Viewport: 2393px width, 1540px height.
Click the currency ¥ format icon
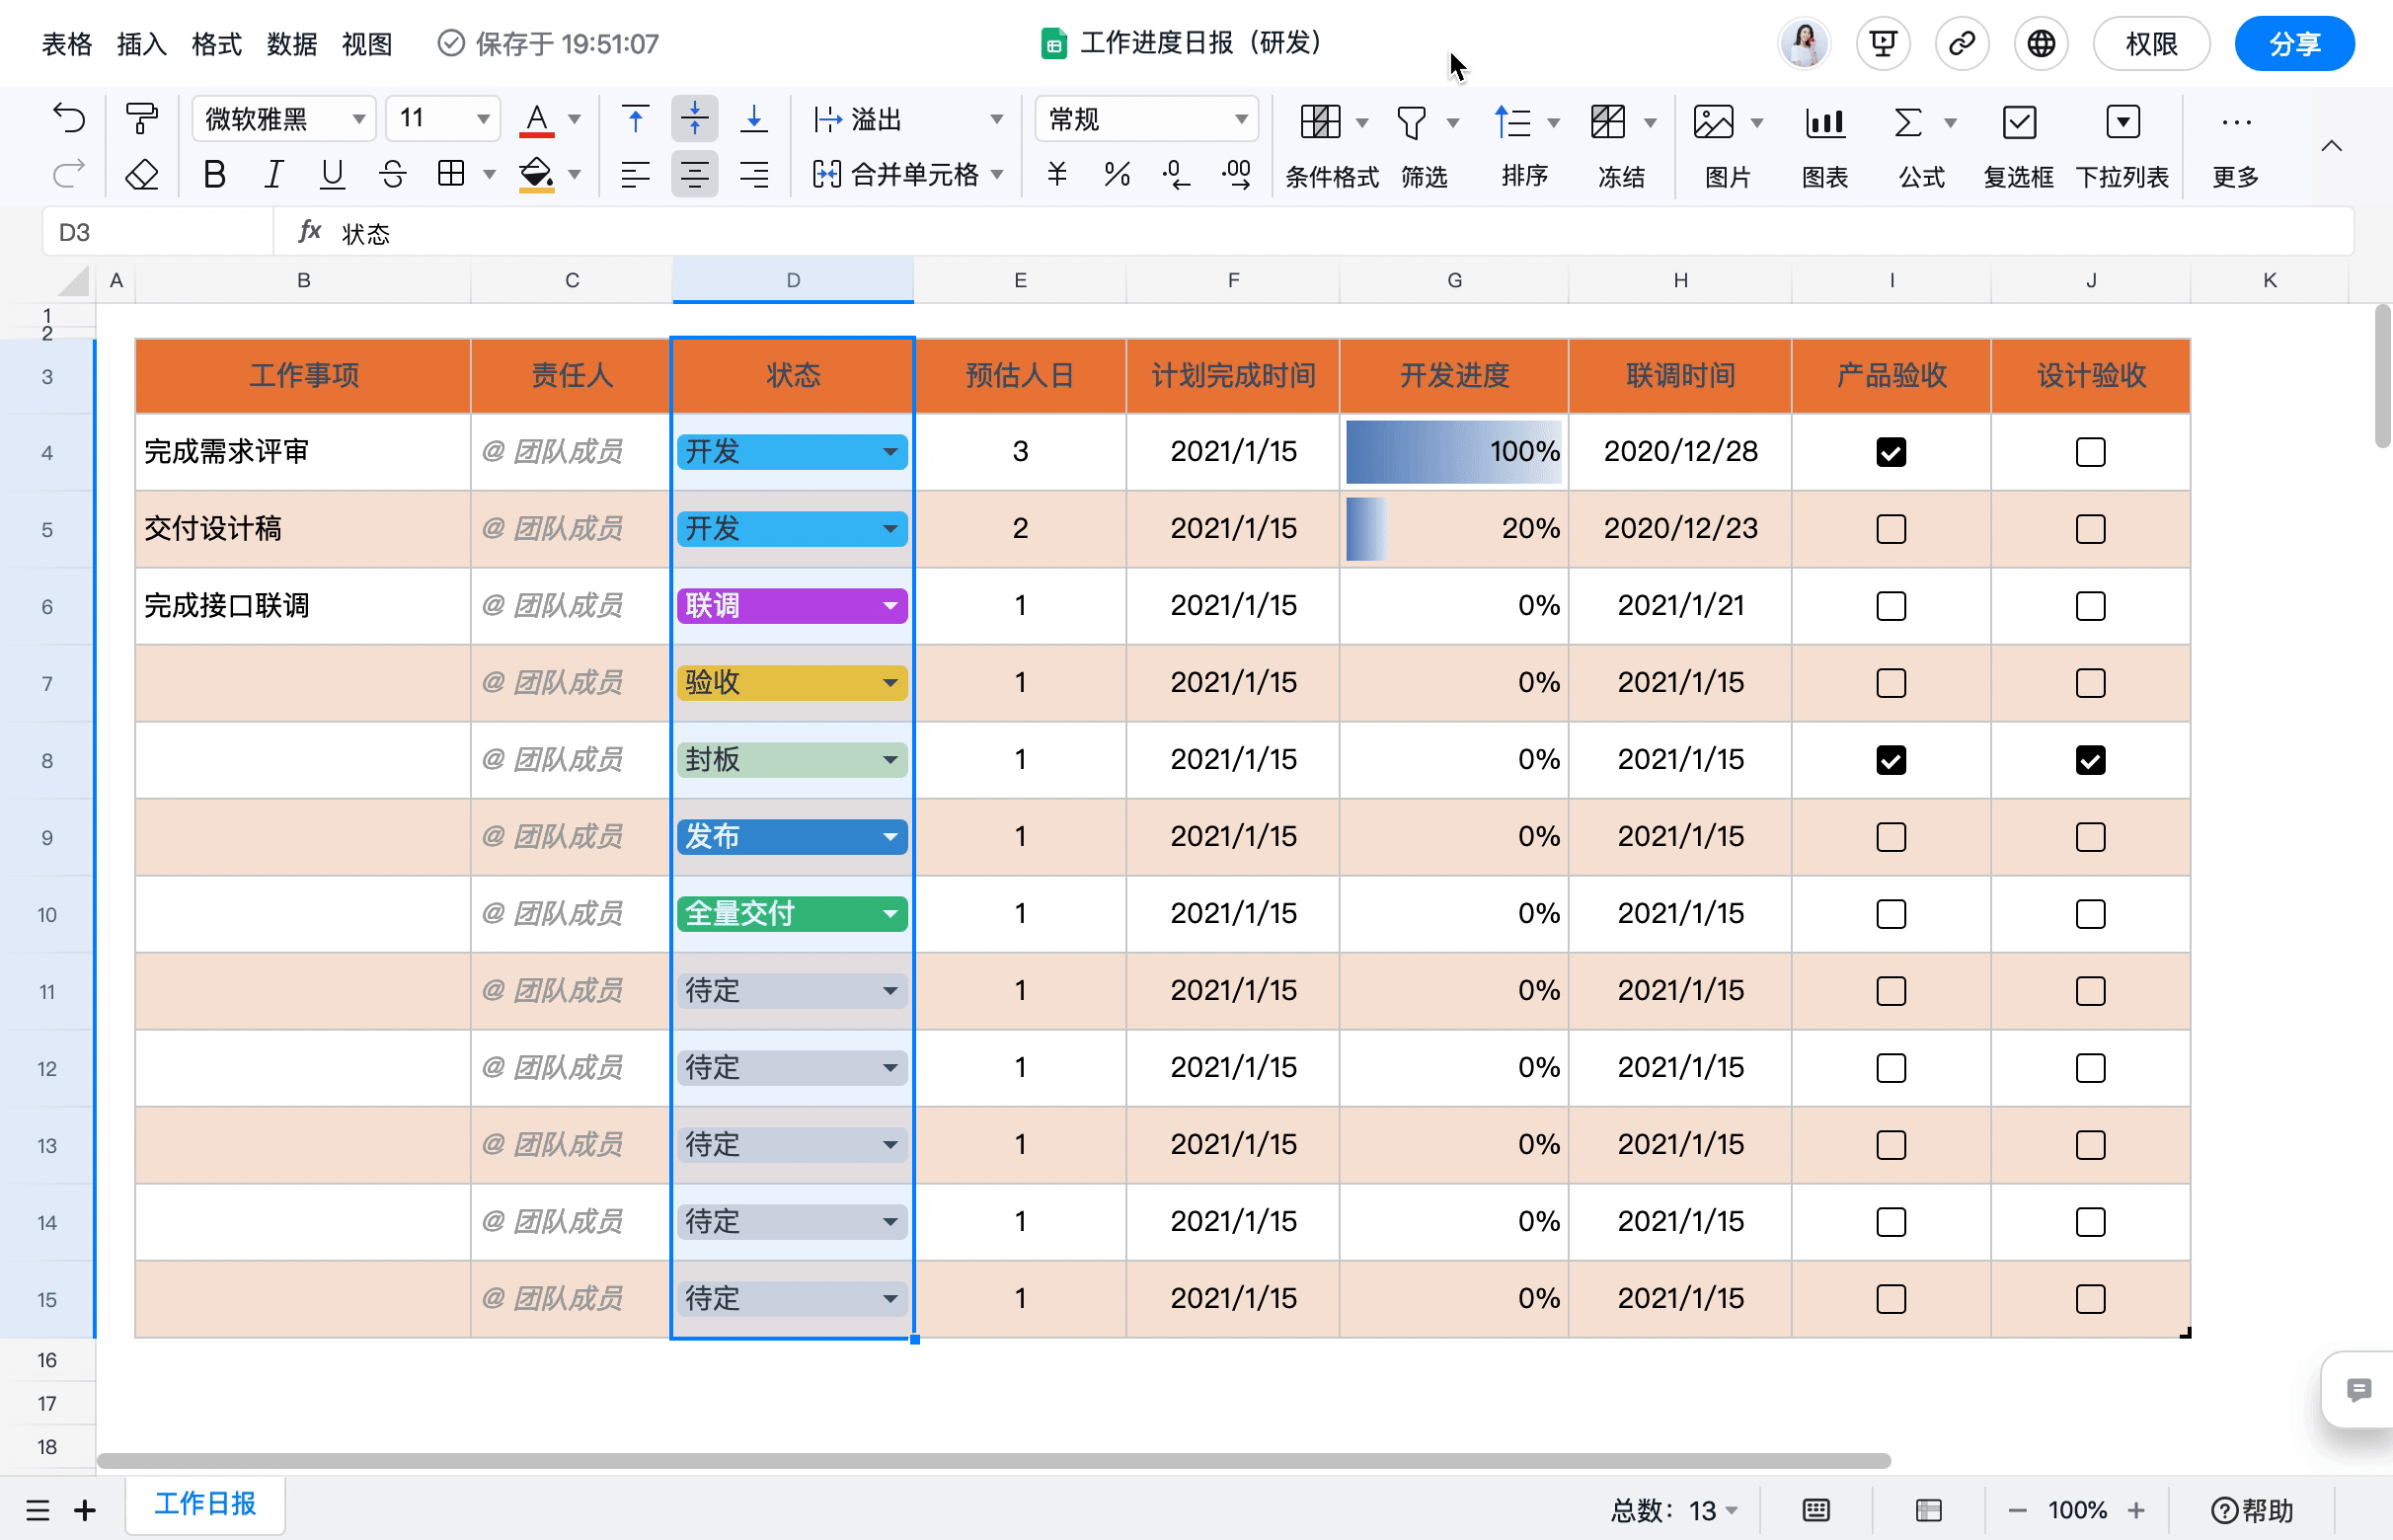pyautogui.click(x=1056, y=175)
